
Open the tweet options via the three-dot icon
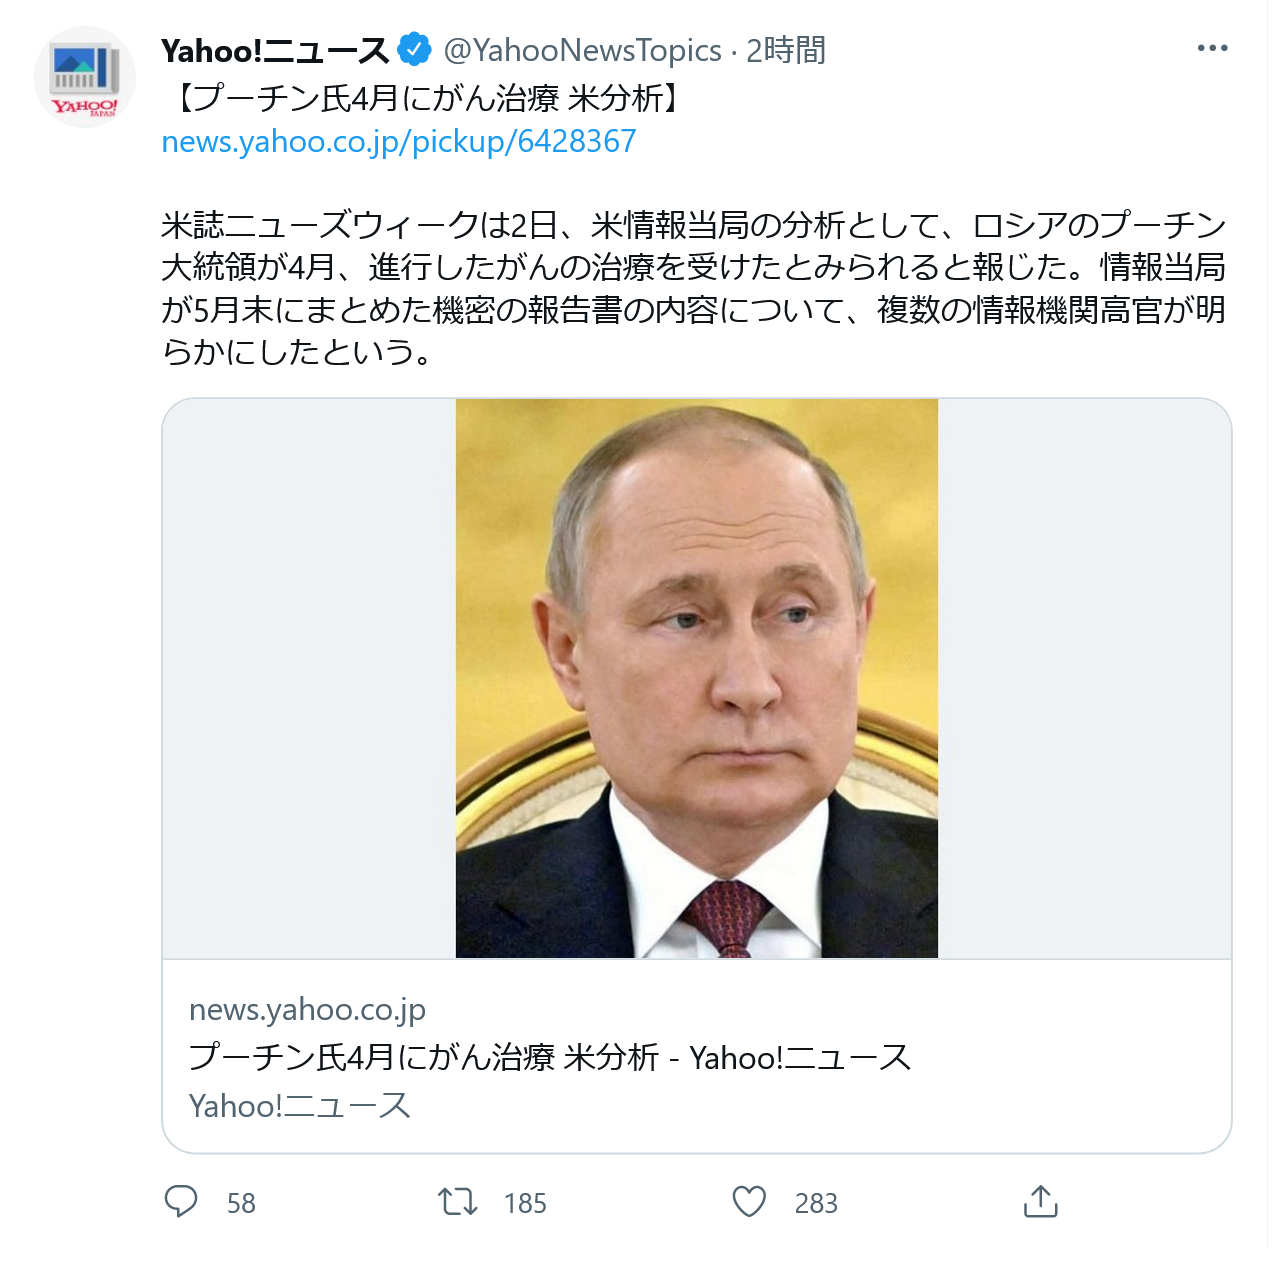pos(1213,47)
